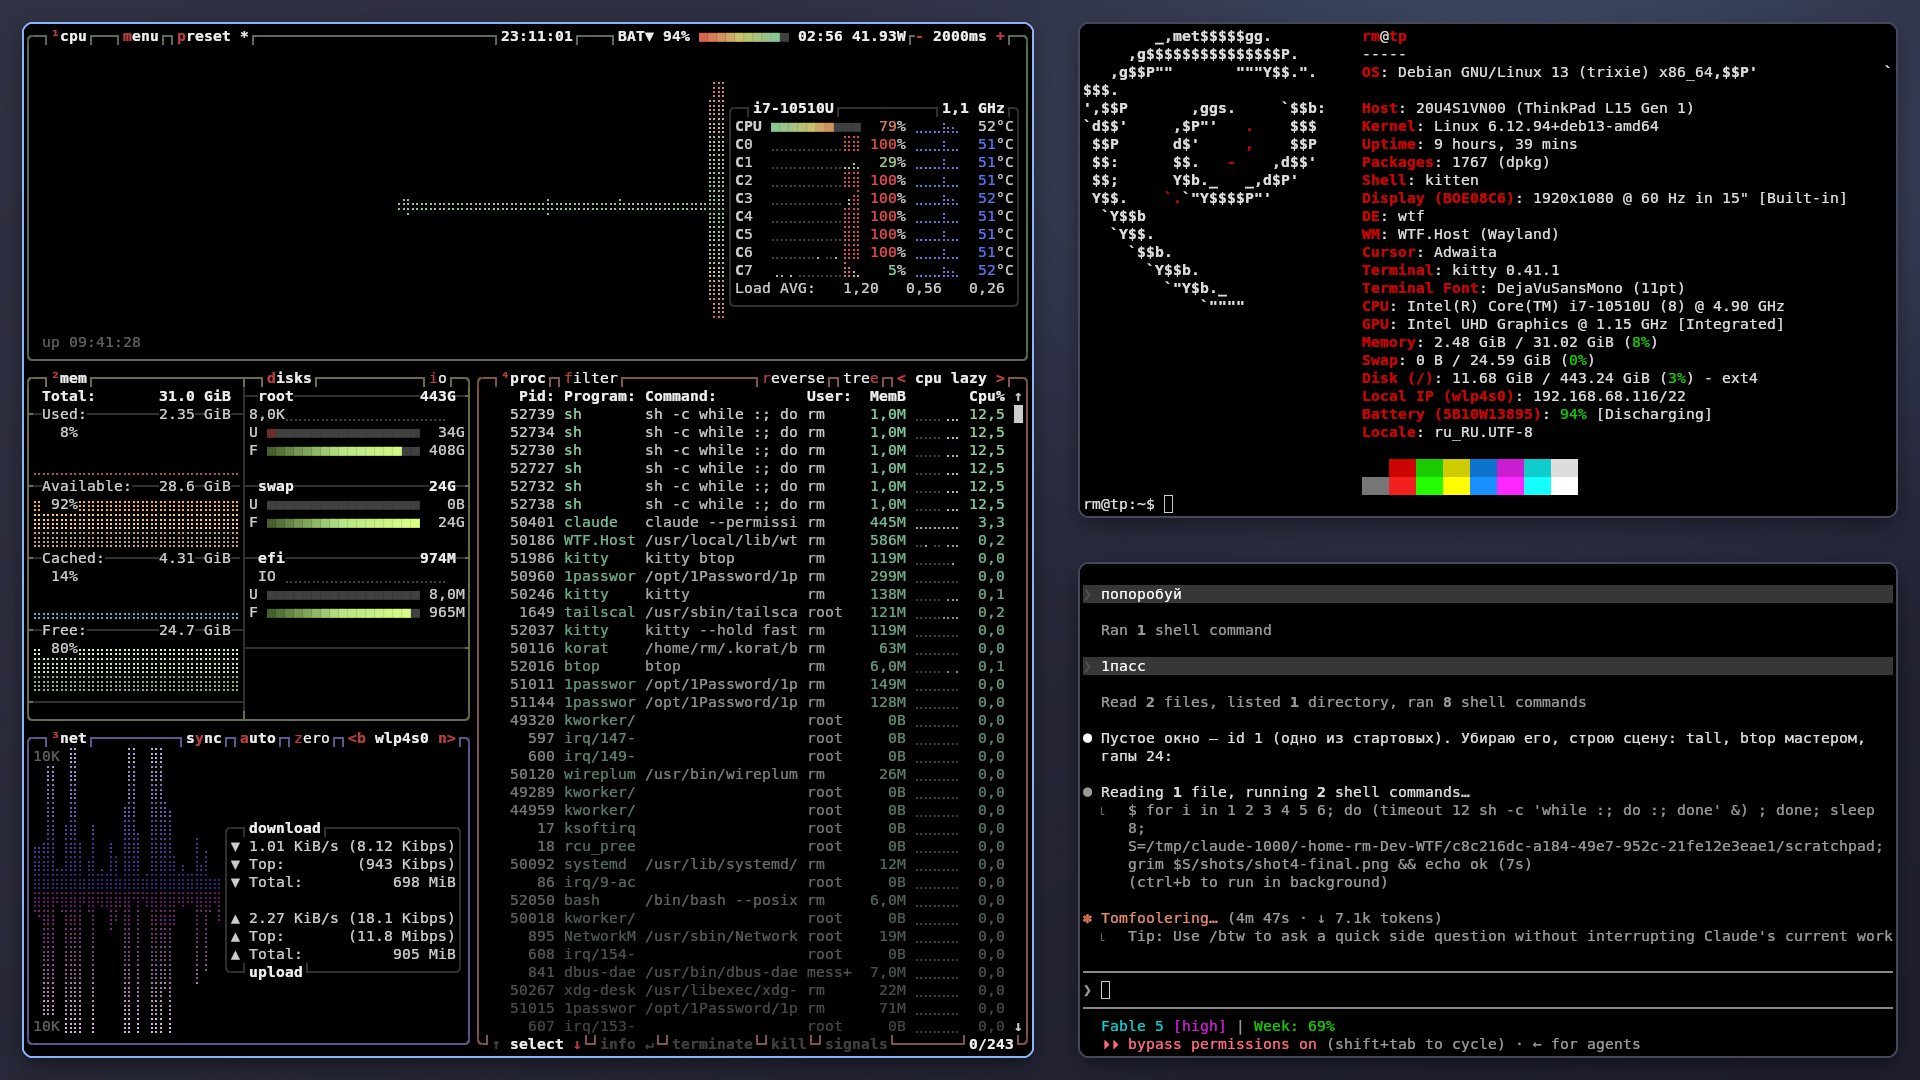This screenshot has width=1920, height=1080.
Task: Expand the collapsed 'попоробуй' message
Action: [1488, 595]
